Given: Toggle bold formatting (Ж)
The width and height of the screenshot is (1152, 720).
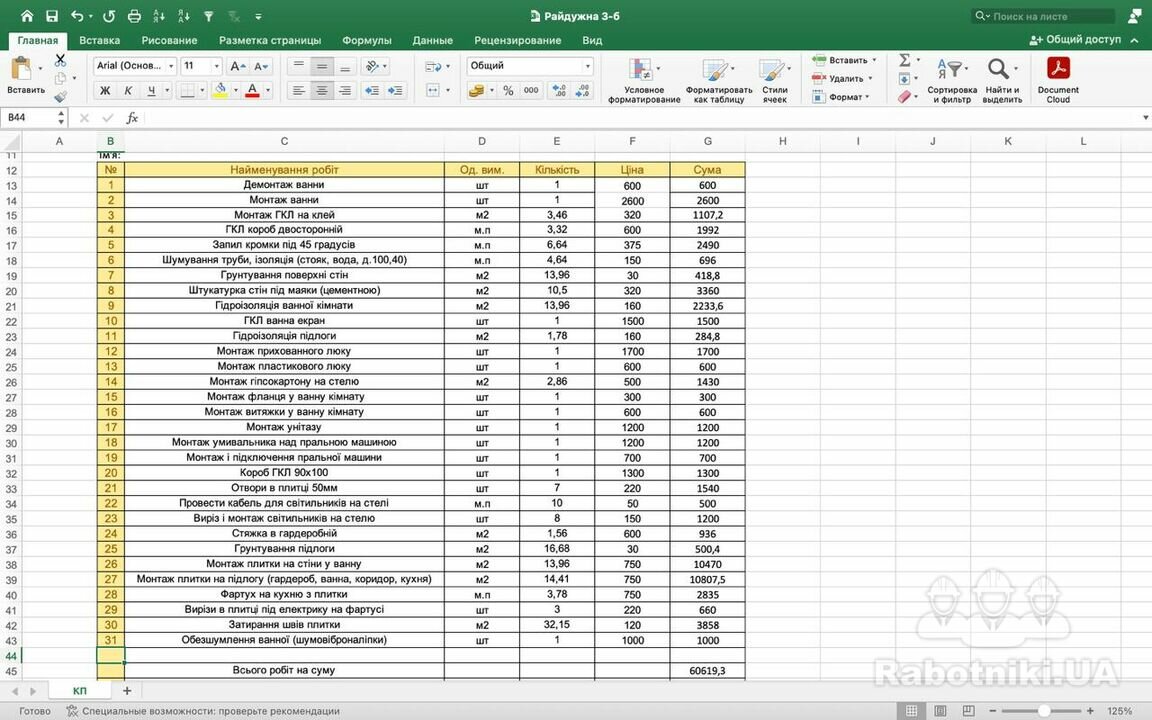Looking at the screenshot, I should point(105,90).
